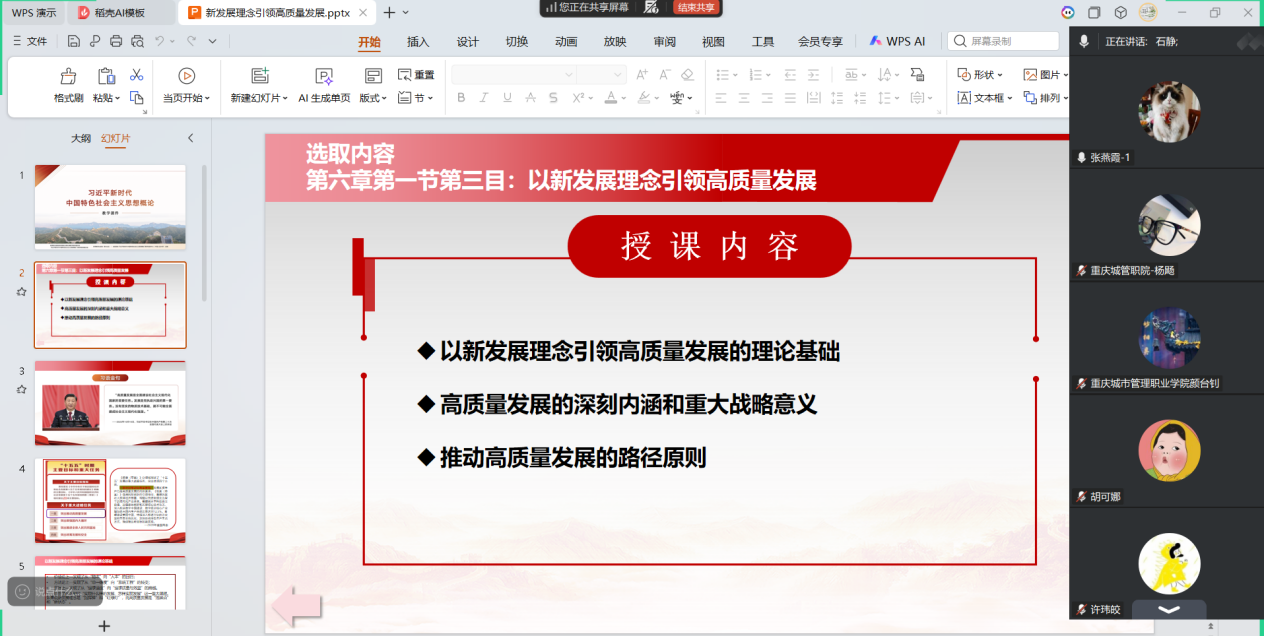Select slide 3 thumbnail
The image size is (1264, 636).
coord(110,402)
